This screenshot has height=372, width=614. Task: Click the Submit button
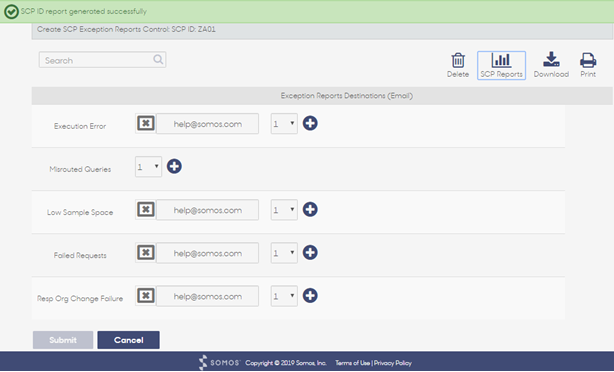[63, 340]
